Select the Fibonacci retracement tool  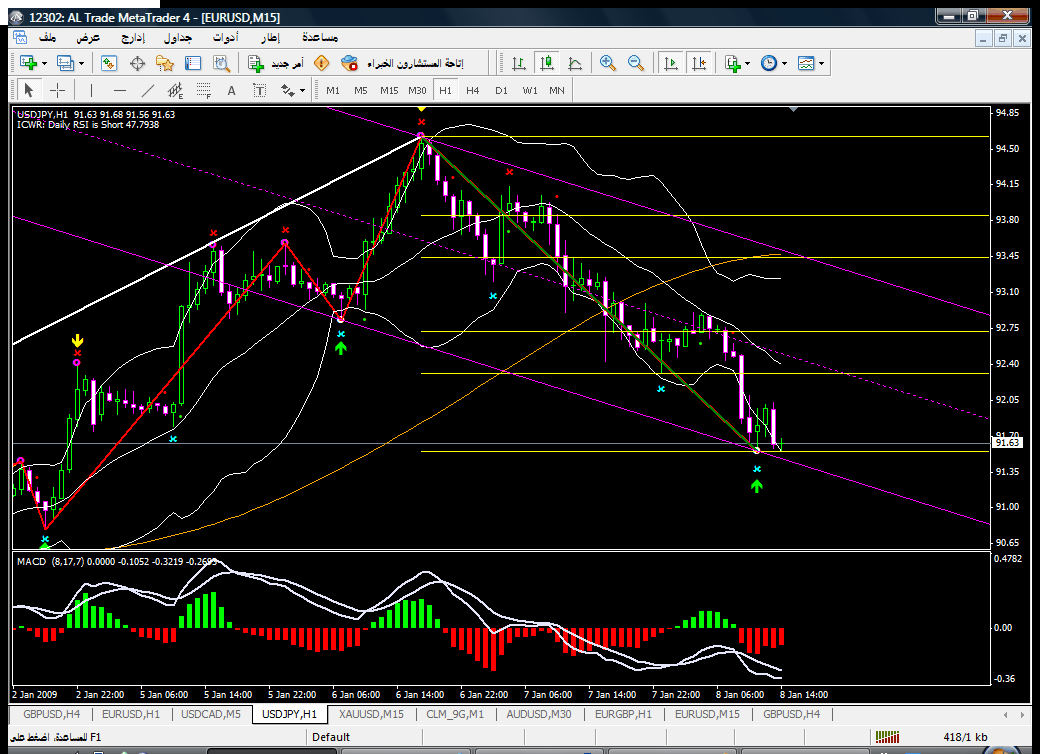tap(203, 90)
